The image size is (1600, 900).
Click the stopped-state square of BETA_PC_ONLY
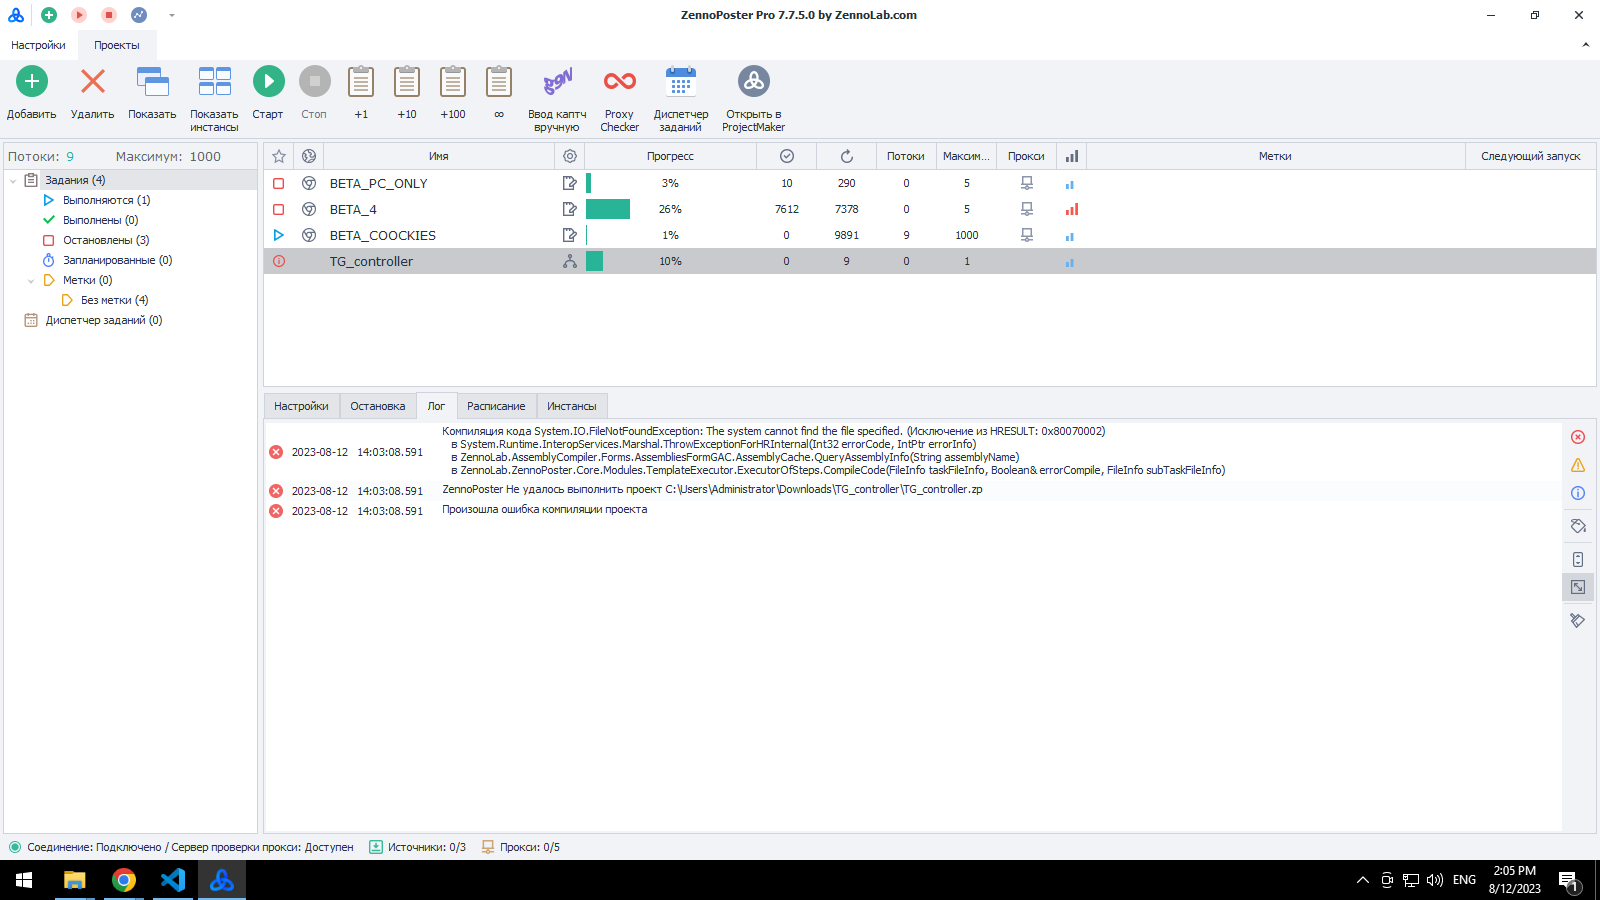279,183
